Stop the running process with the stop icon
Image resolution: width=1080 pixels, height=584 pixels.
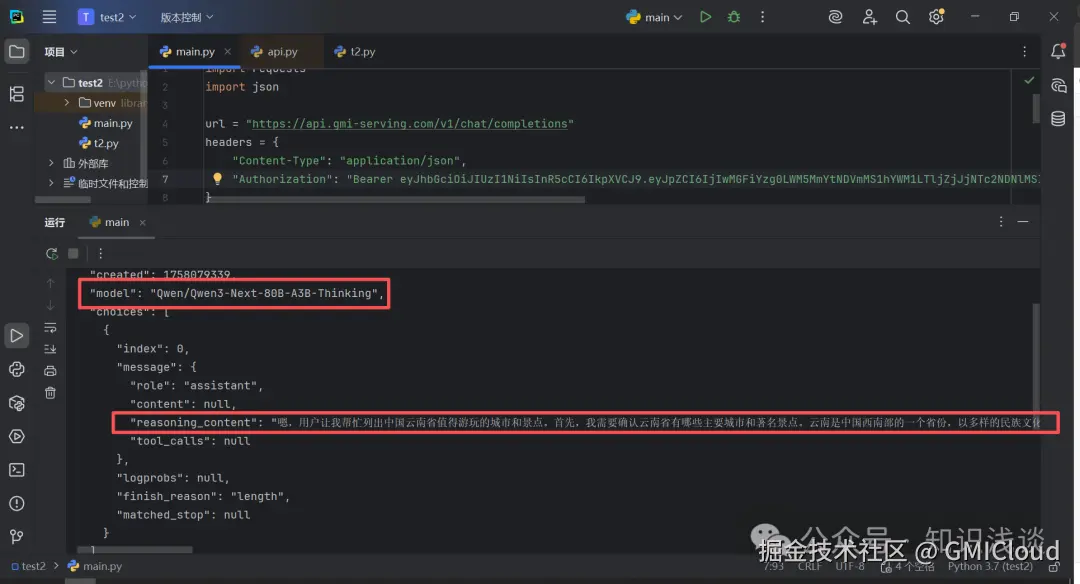(x=73, y=253)
